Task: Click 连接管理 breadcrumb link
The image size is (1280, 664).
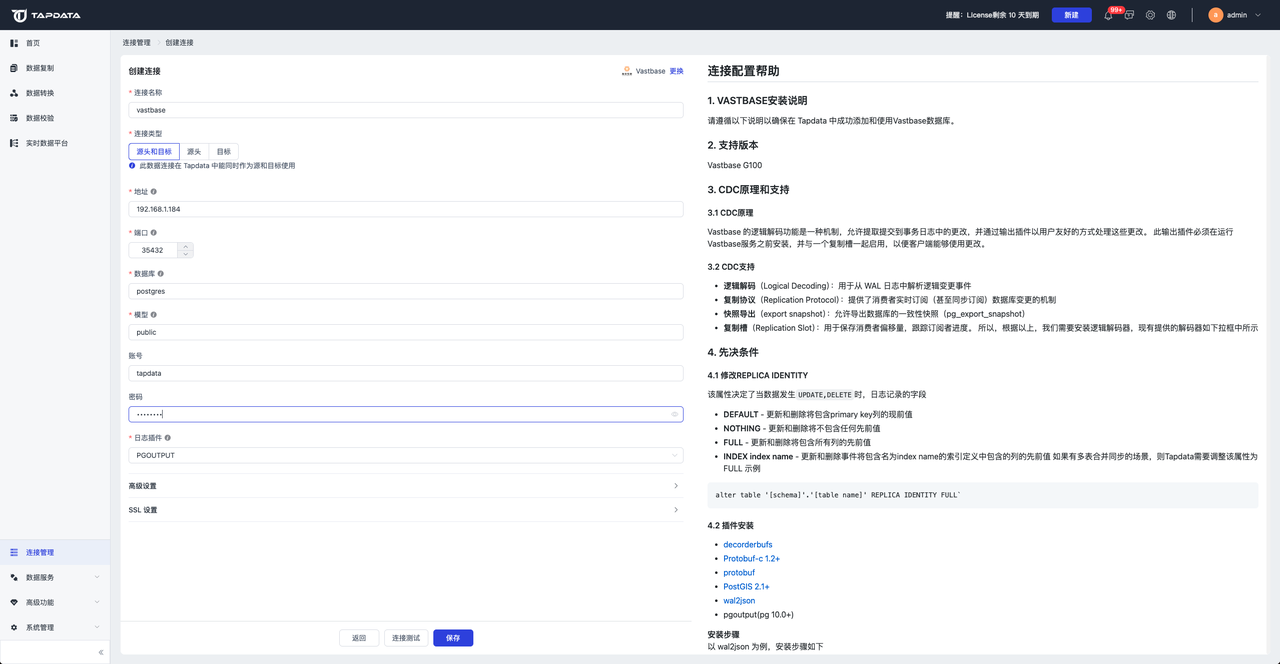Action: pos(136,43)
